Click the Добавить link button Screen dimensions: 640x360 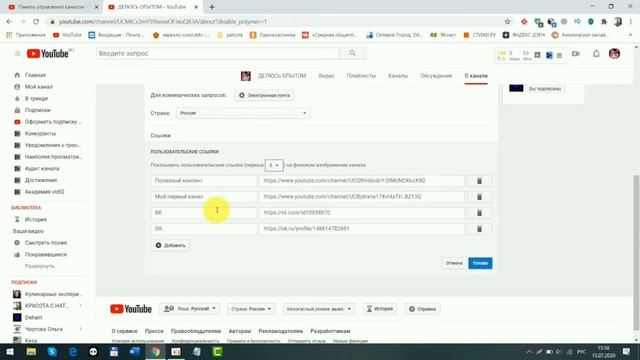(x=170, y=245)
